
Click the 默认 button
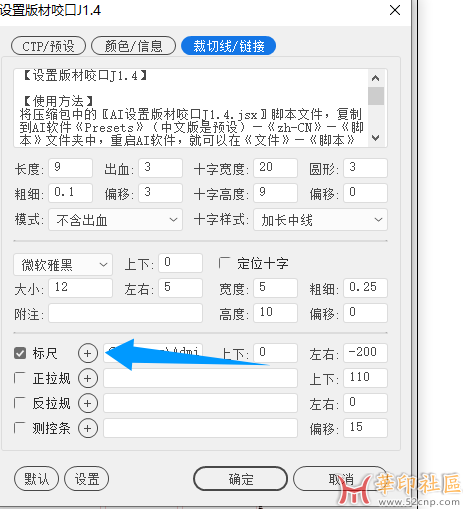click(x=36, y=479)
